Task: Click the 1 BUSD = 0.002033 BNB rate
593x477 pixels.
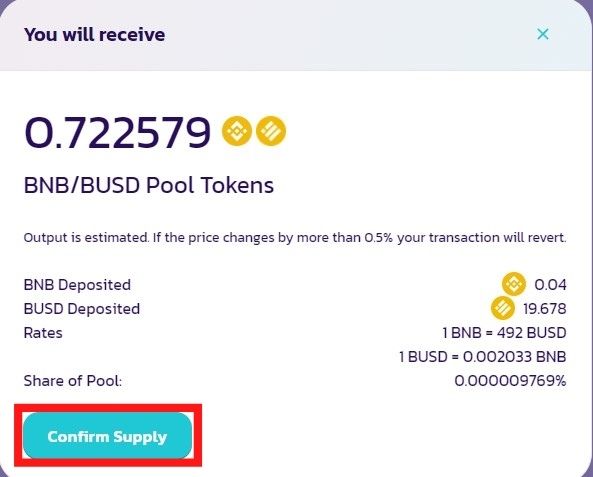Action: [483, 357]
